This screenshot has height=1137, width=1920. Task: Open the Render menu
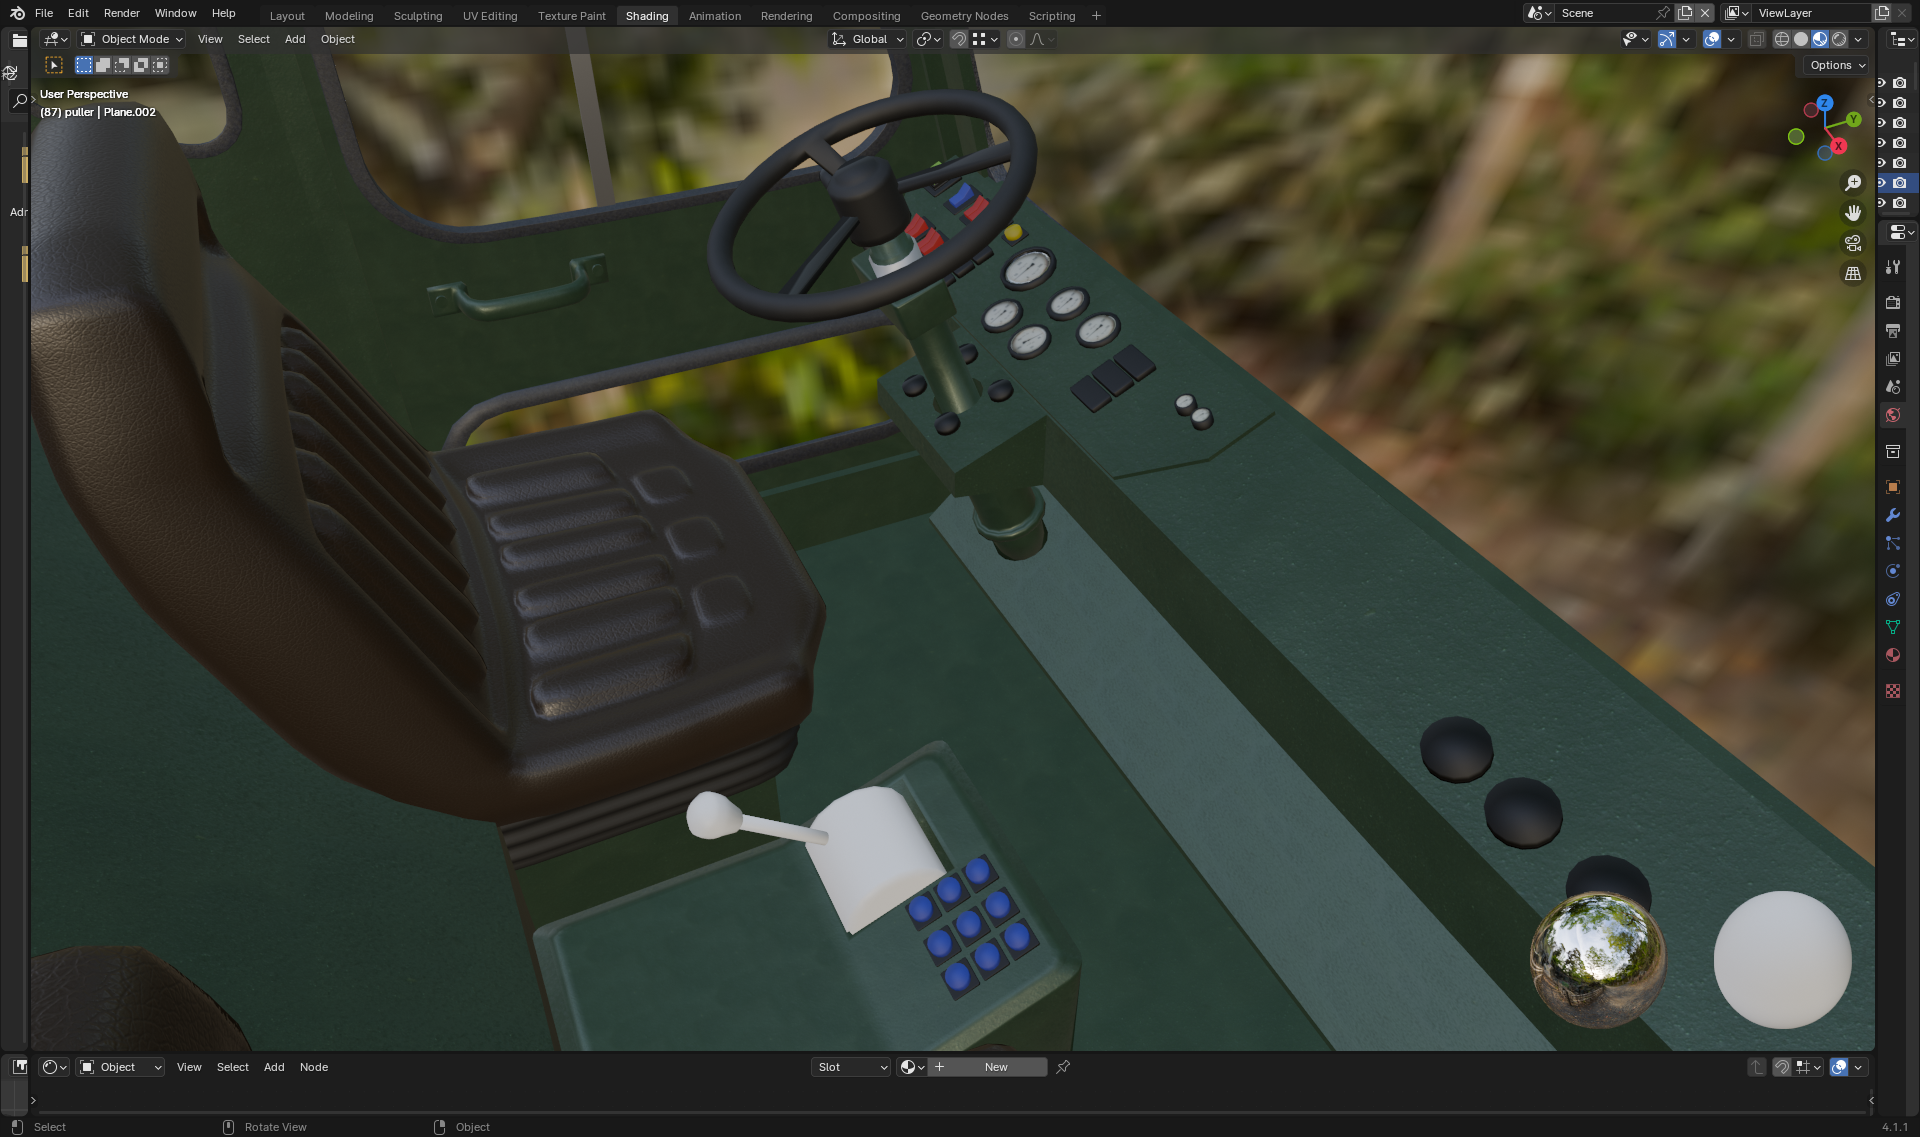[121, 13]
